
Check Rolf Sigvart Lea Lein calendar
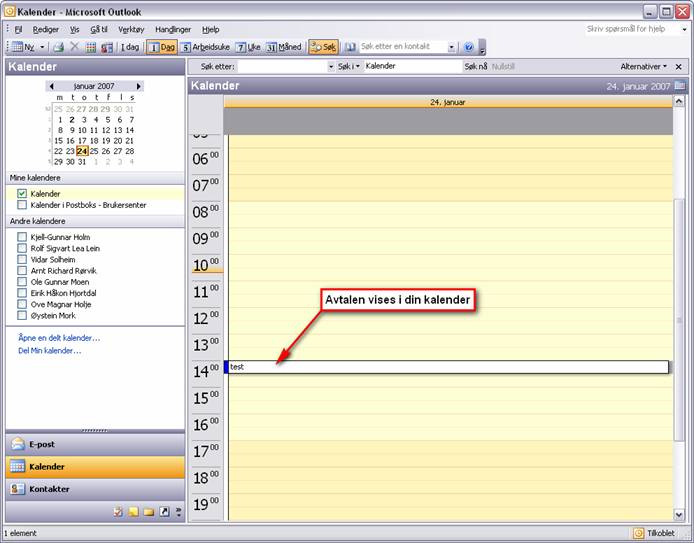tap(22, 248)
